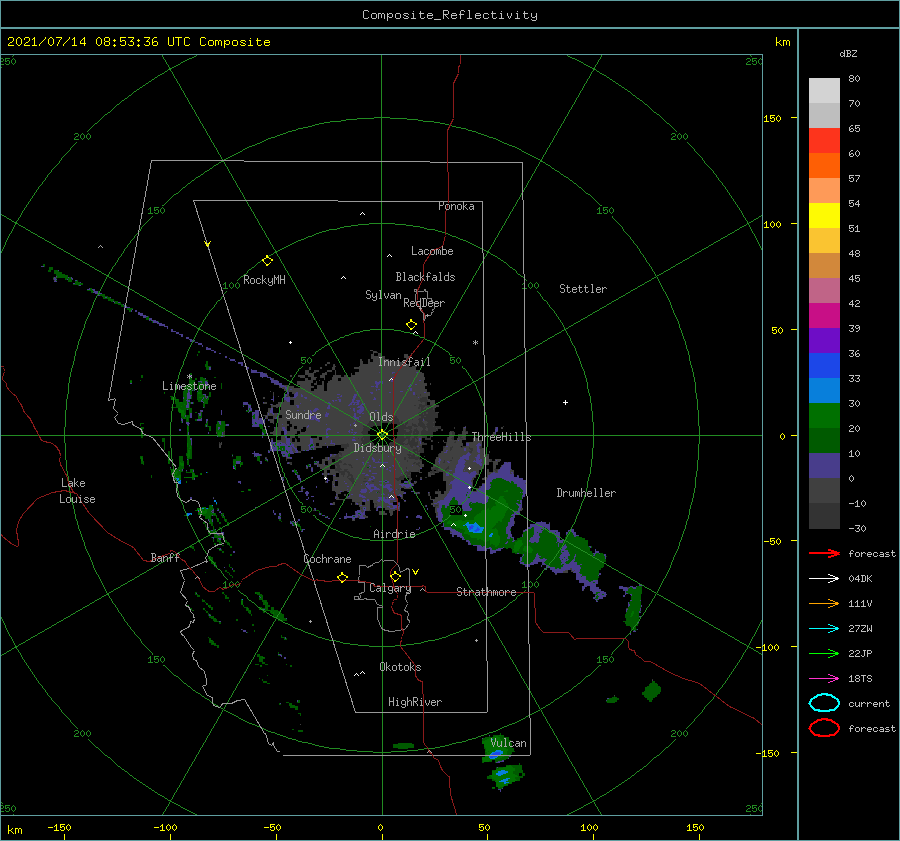Click the yellow diamond marker below RedDeer

click(x=411, y=325)
